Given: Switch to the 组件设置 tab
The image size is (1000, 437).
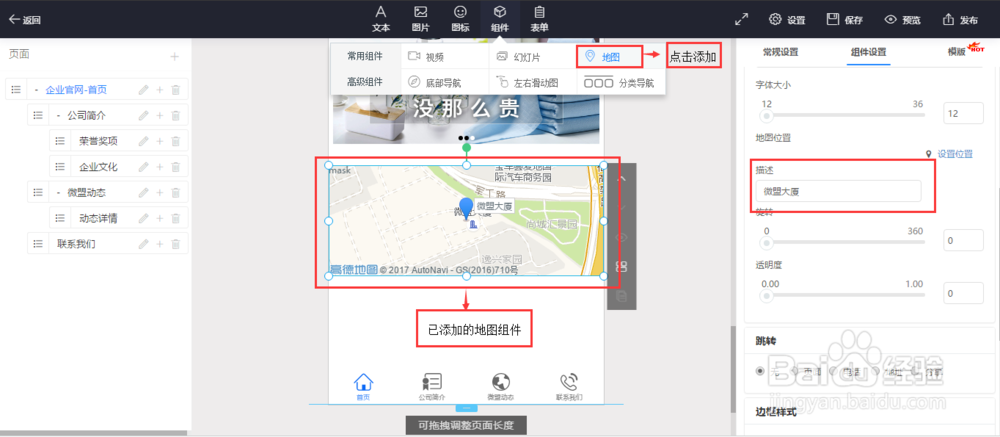Looking at the screenshot, I should pyautogui.click(x=868, y=52).
